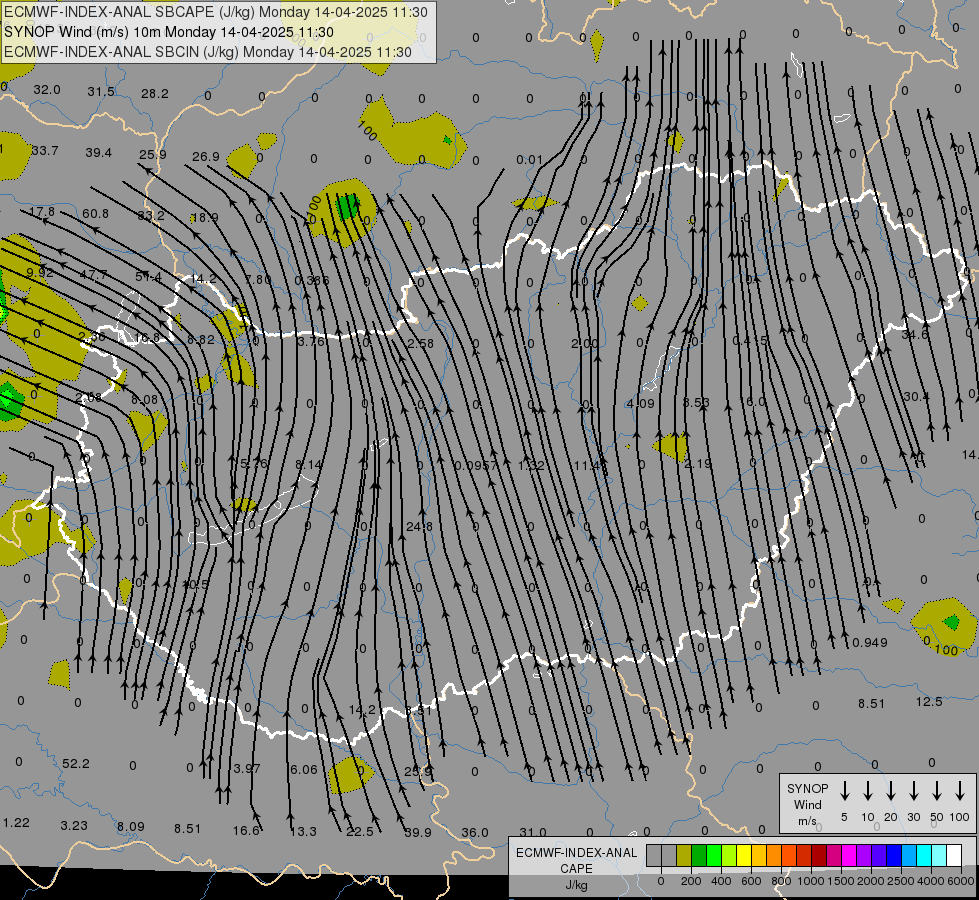This screenshot has height=900, width=979.
Task: Click the 2500 tick label on CAPE scale
Action: [900, 881]
